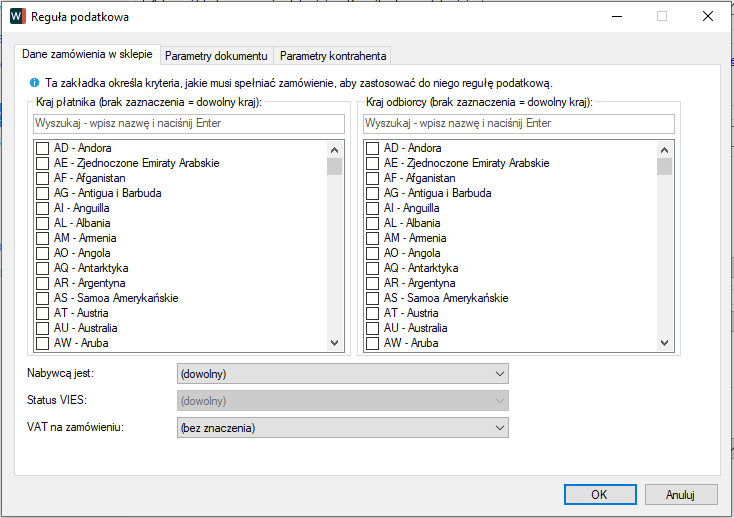The width and height of the screenshot is (734, 518).
Task: Click the blue info icon beside the tab description
Action: click(34, 83)
